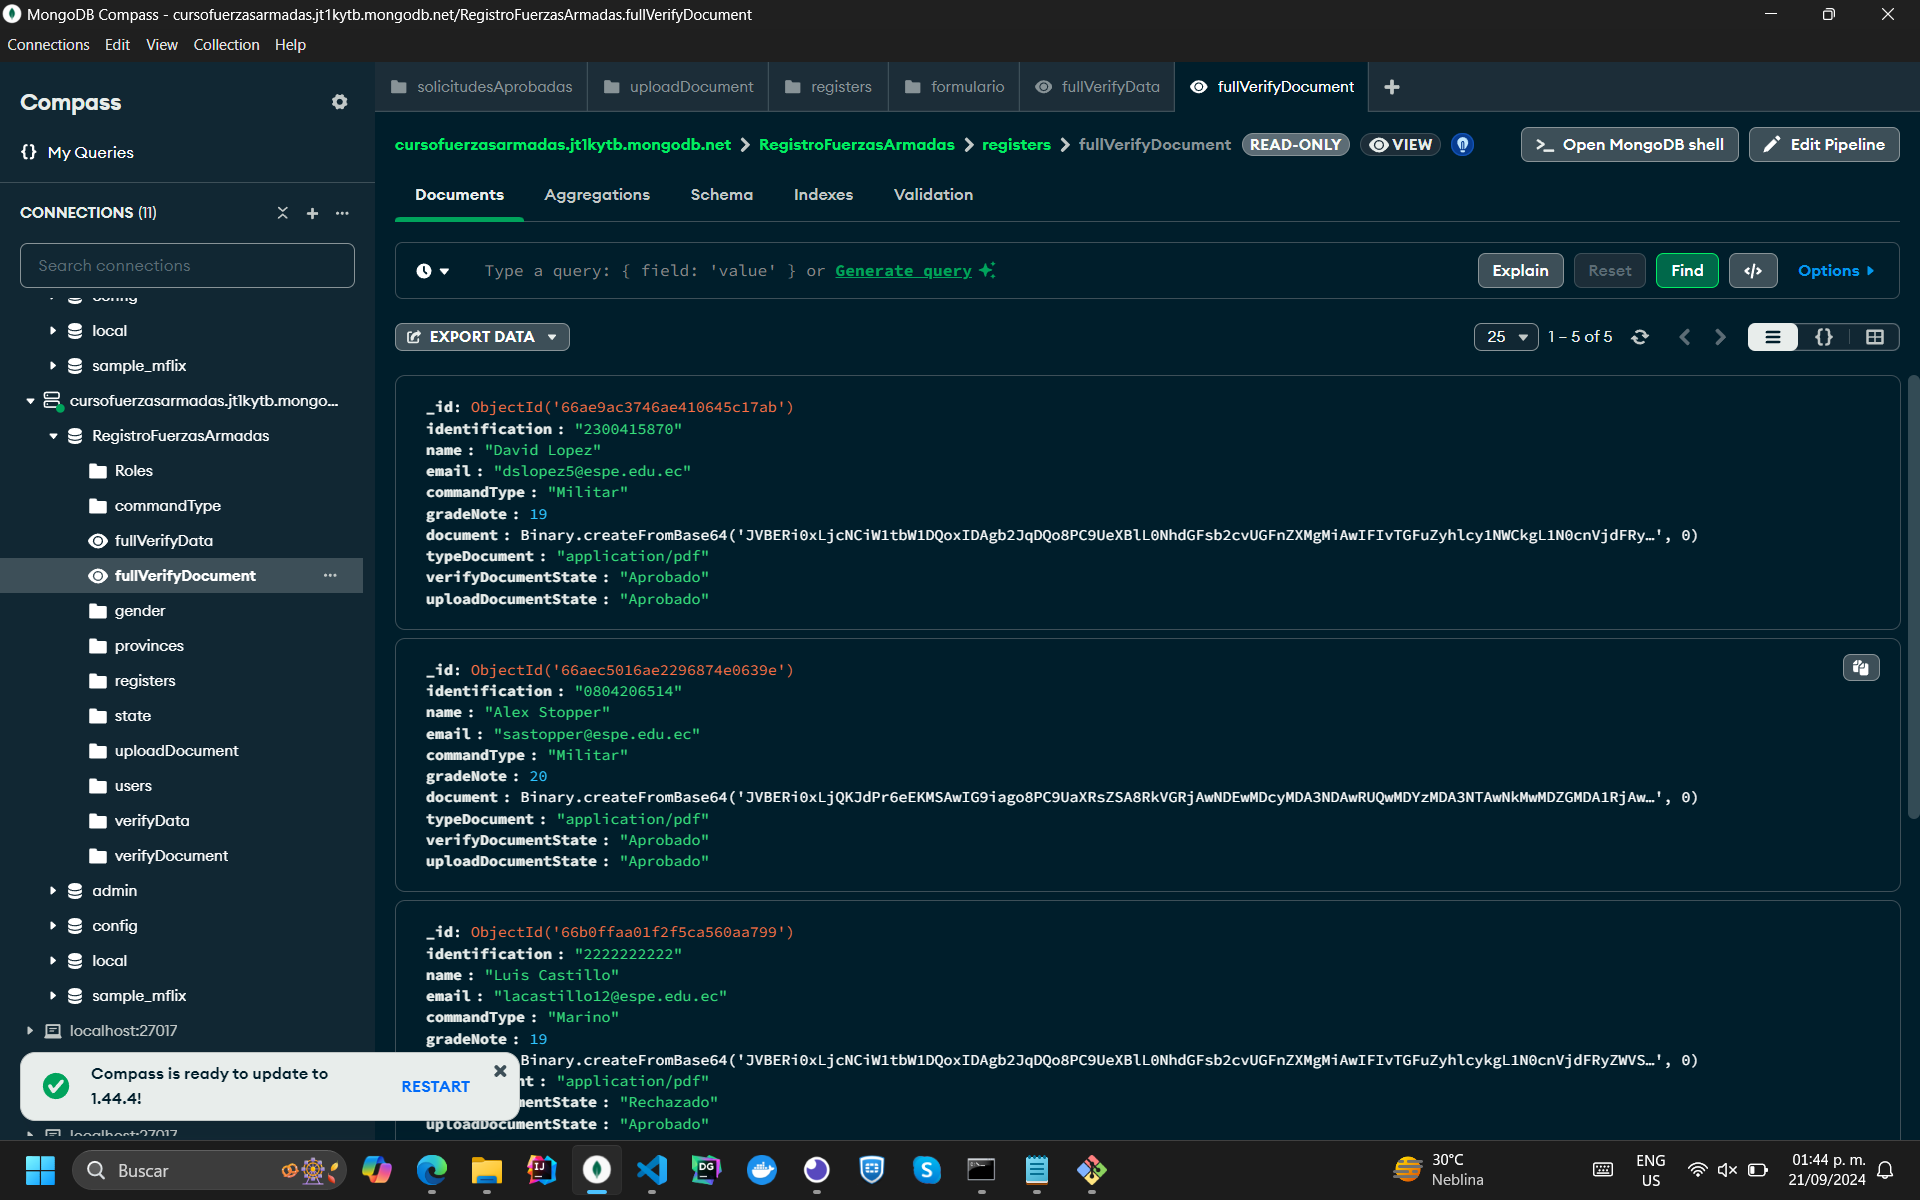Image resolution: width=1920 pixels, height=1200 pixels.
Task: Open documents per page dropdown
Action: [x=1506, y=337]
